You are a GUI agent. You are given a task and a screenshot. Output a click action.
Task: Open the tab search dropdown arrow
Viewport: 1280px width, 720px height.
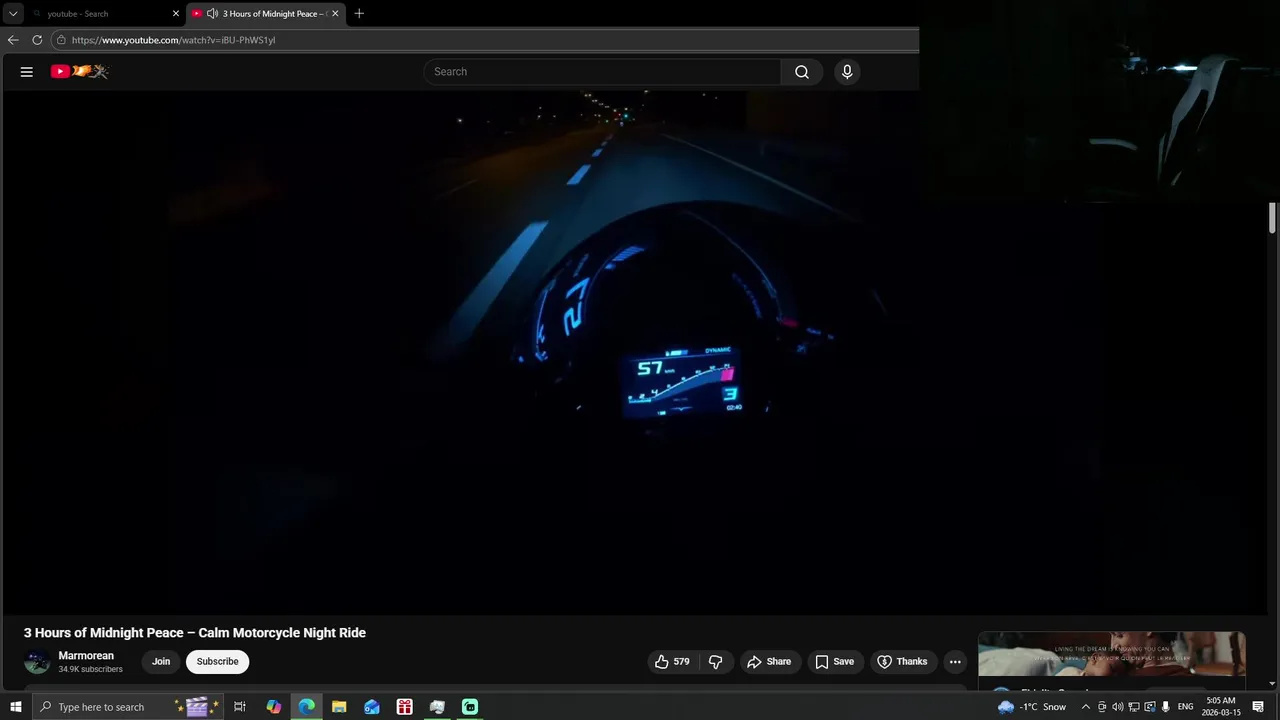[x=13, y=14]
